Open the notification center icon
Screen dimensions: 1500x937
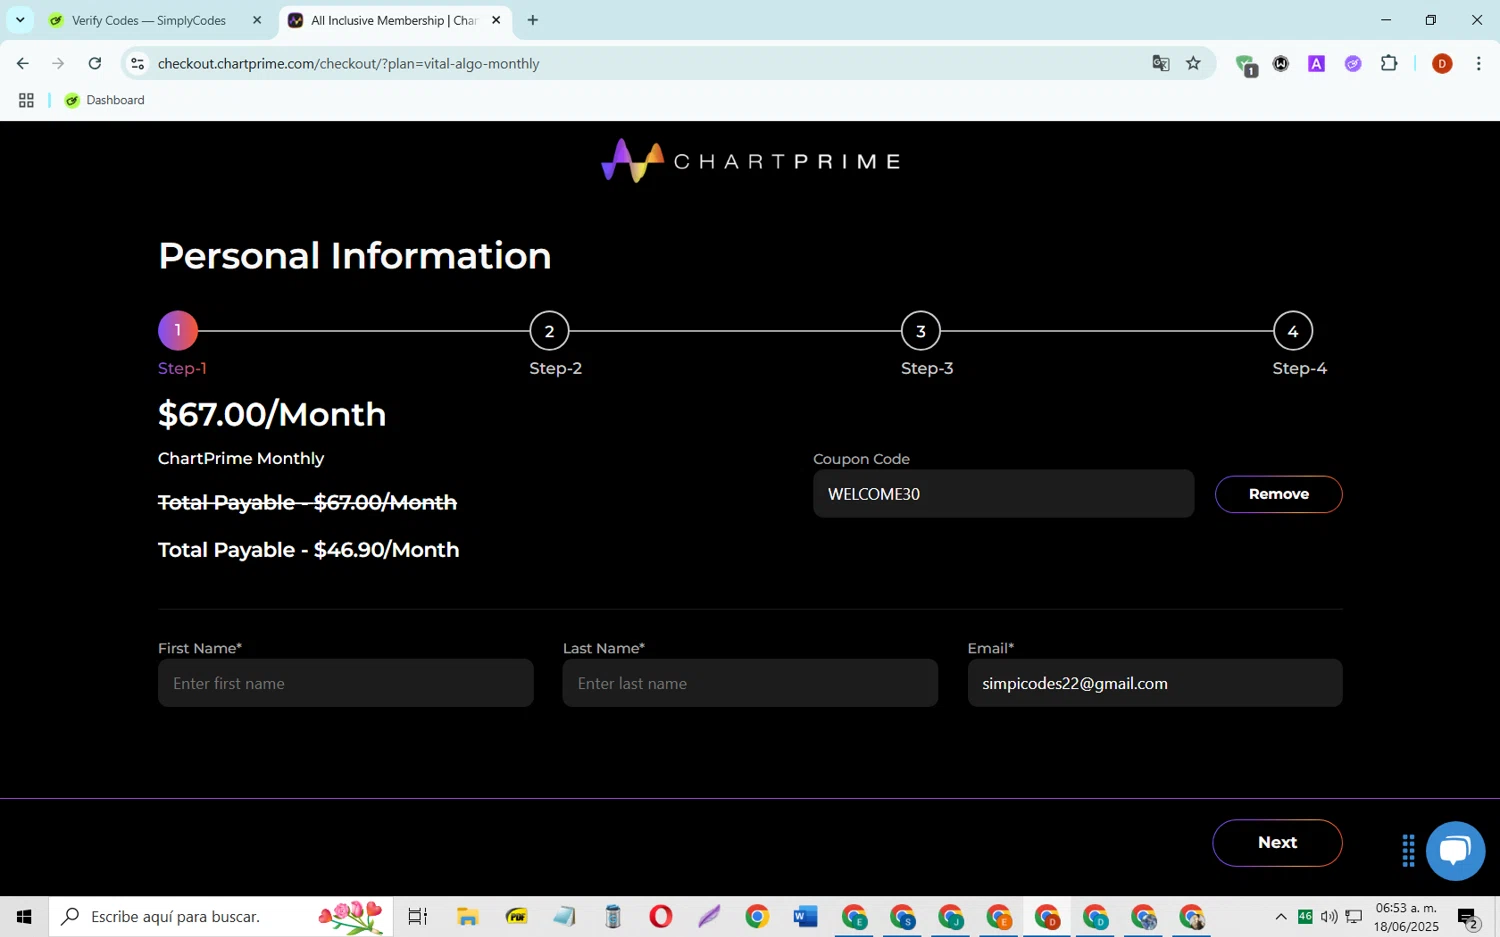click(1468, 917)
